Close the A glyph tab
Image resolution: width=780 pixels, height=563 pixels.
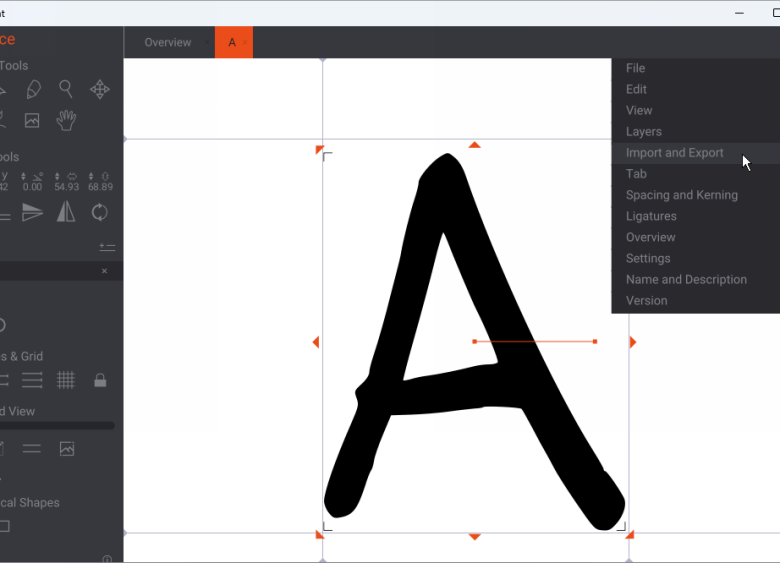(245, 43)
